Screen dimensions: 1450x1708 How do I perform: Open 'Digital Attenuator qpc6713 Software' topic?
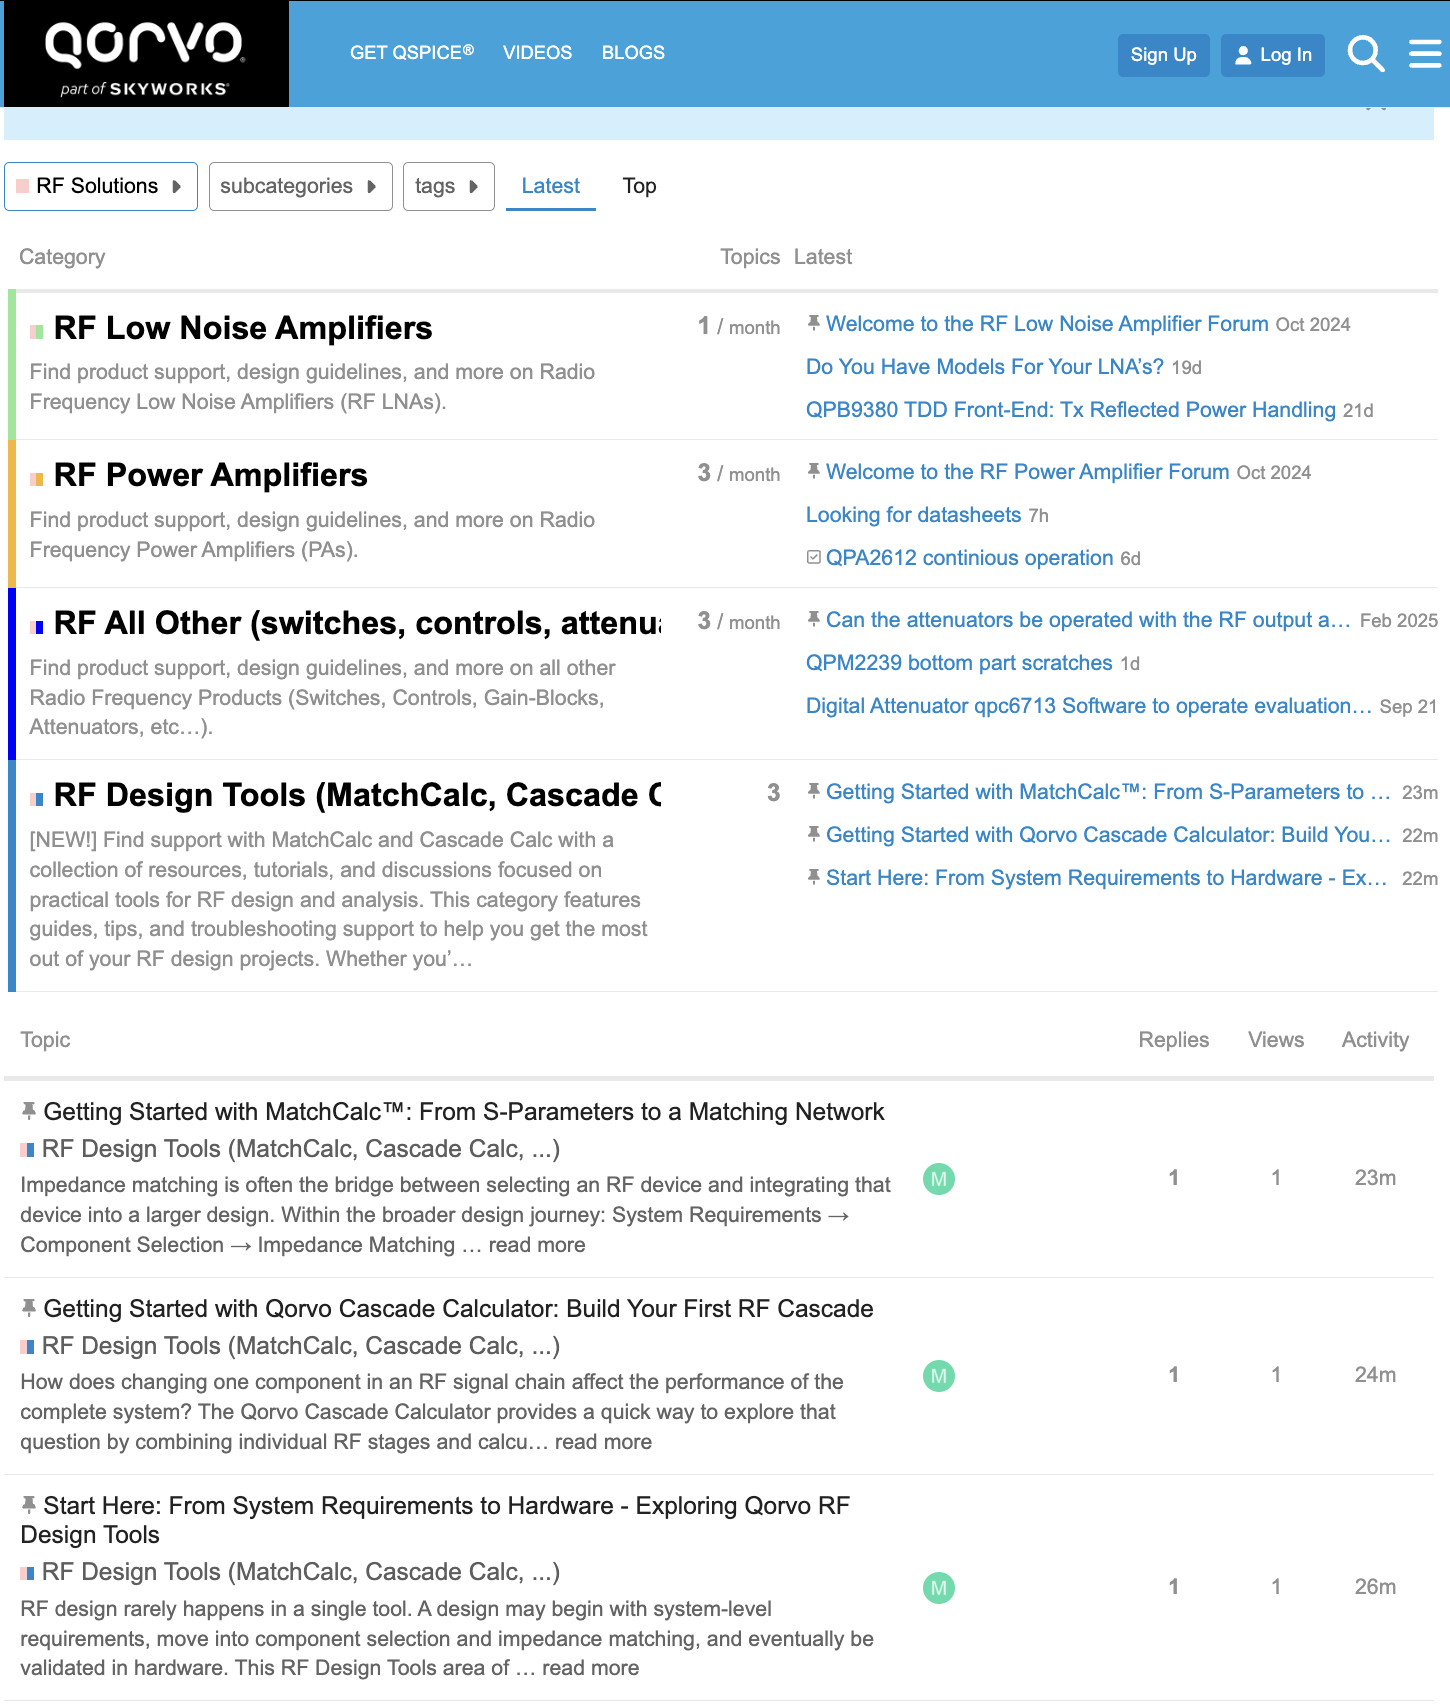(x=1089, y=706)
